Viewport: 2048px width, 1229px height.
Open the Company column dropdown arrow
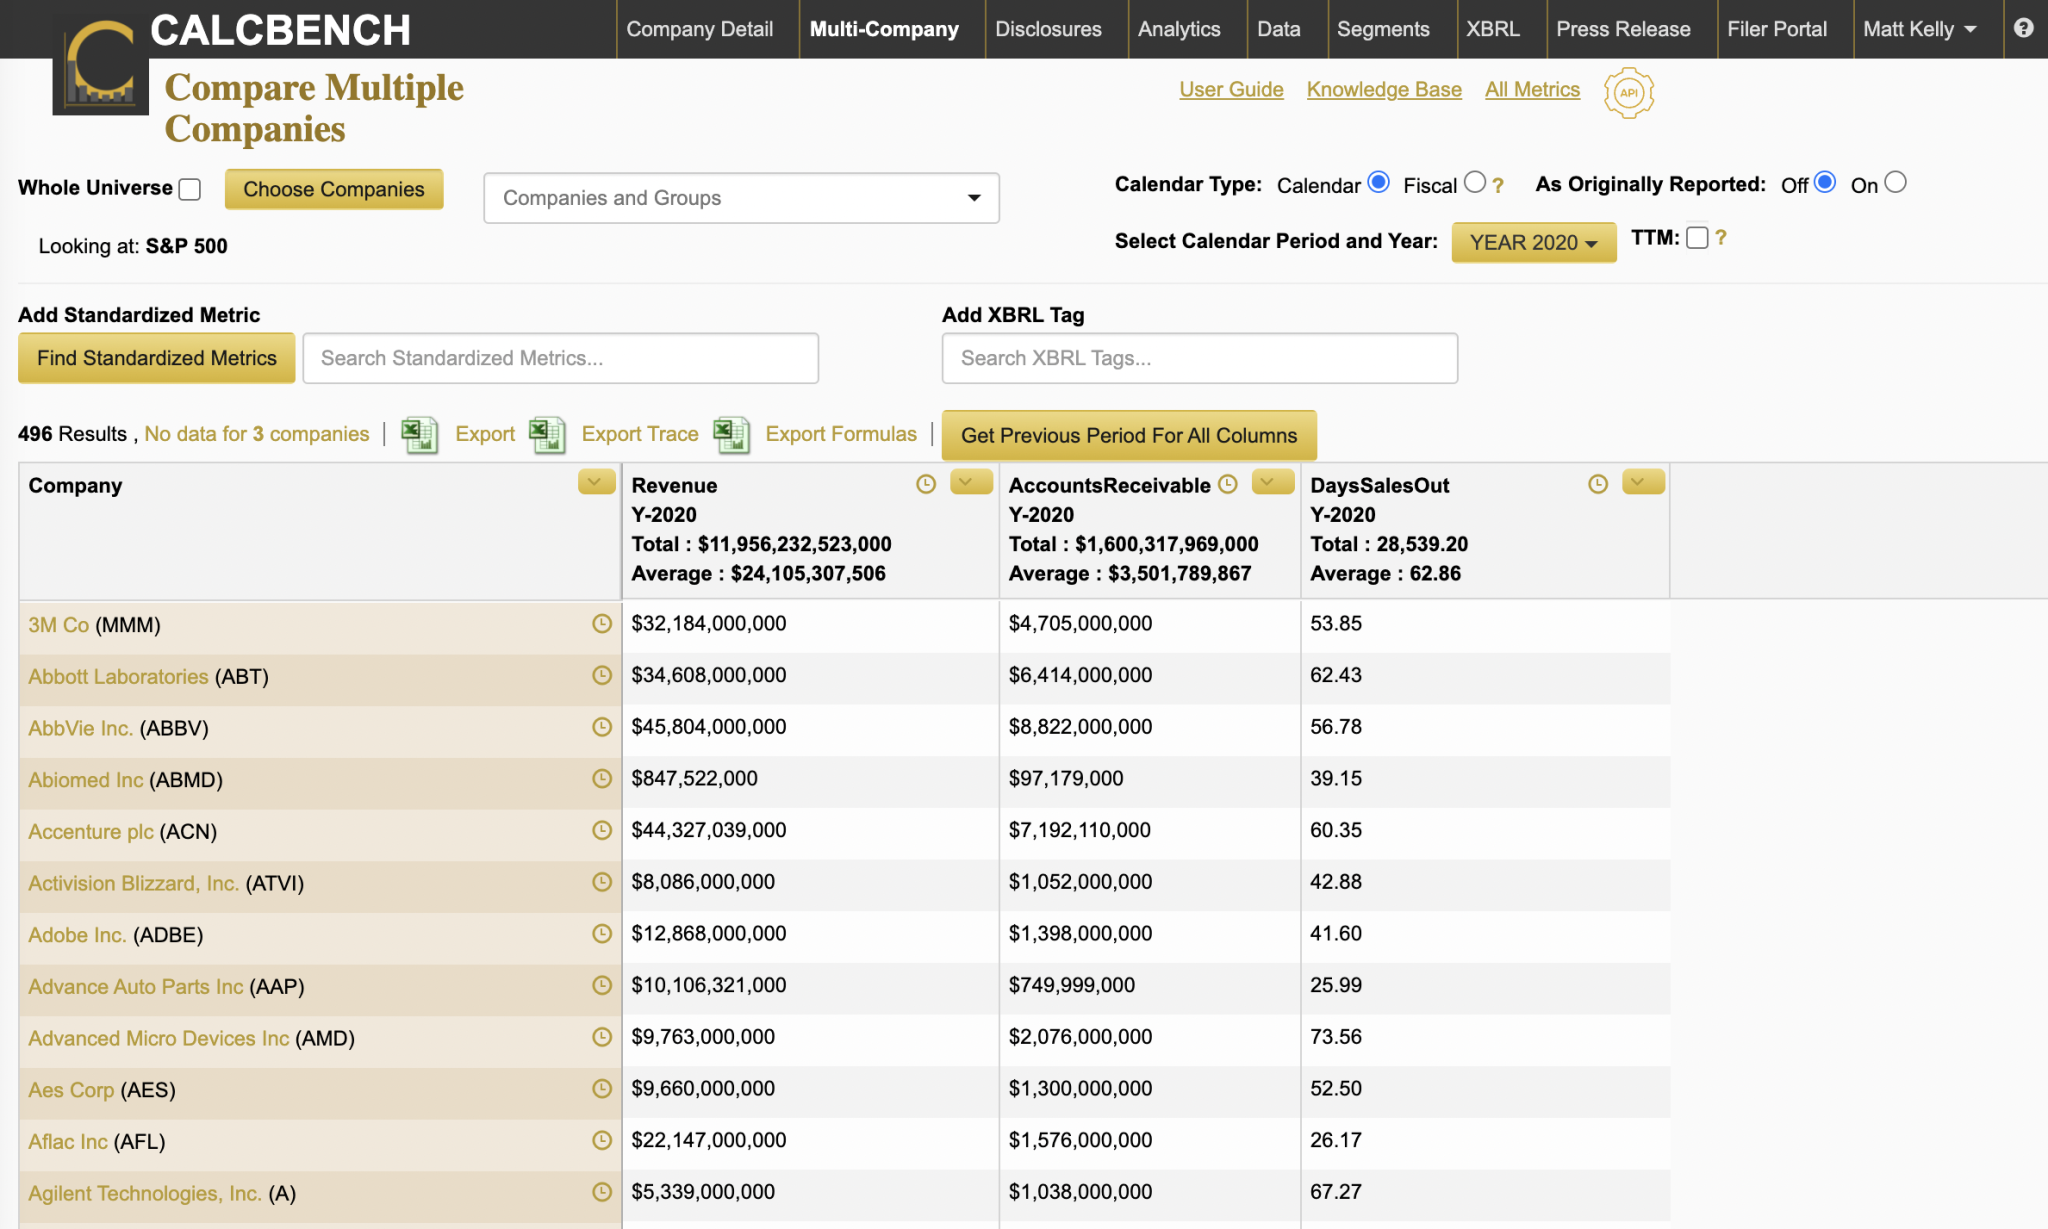pos(595,483)
